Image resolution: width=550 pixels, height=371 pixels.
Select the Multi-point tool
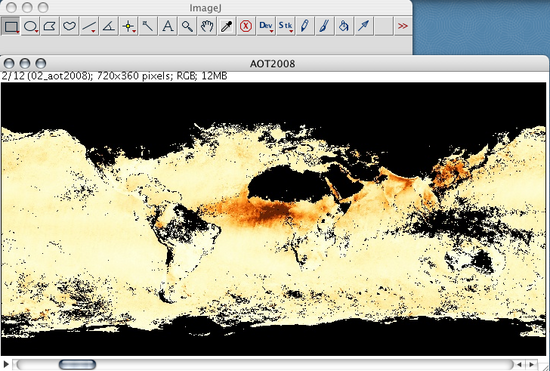(x=128, y=26)
